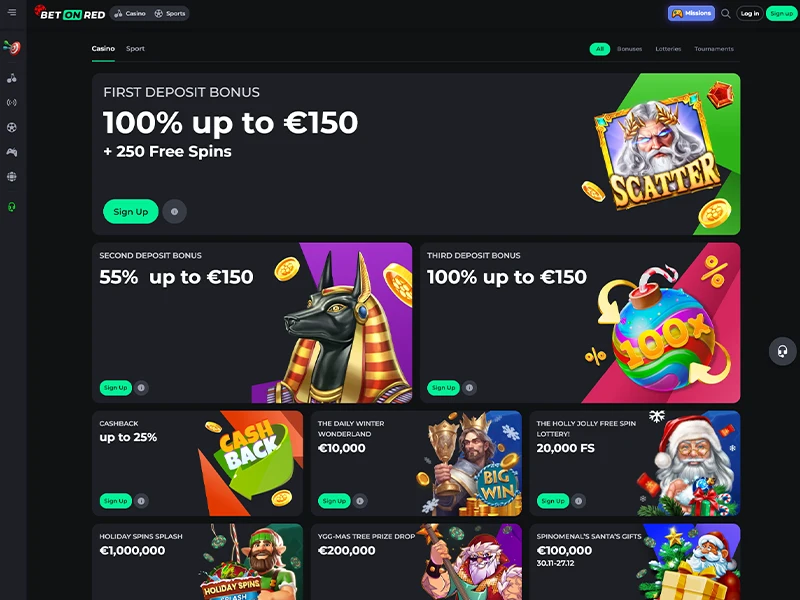
Task: Filter promotions by Lotteries
Action: pyautogui.click(x=668, y=49)
